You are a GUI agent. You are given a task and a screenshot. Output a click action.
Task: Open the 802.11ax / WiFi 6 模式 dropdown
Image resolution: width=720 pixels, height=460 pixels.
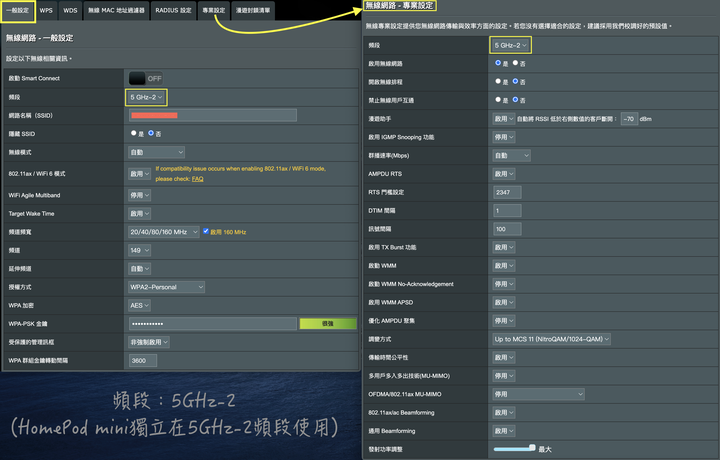point(140,174)
